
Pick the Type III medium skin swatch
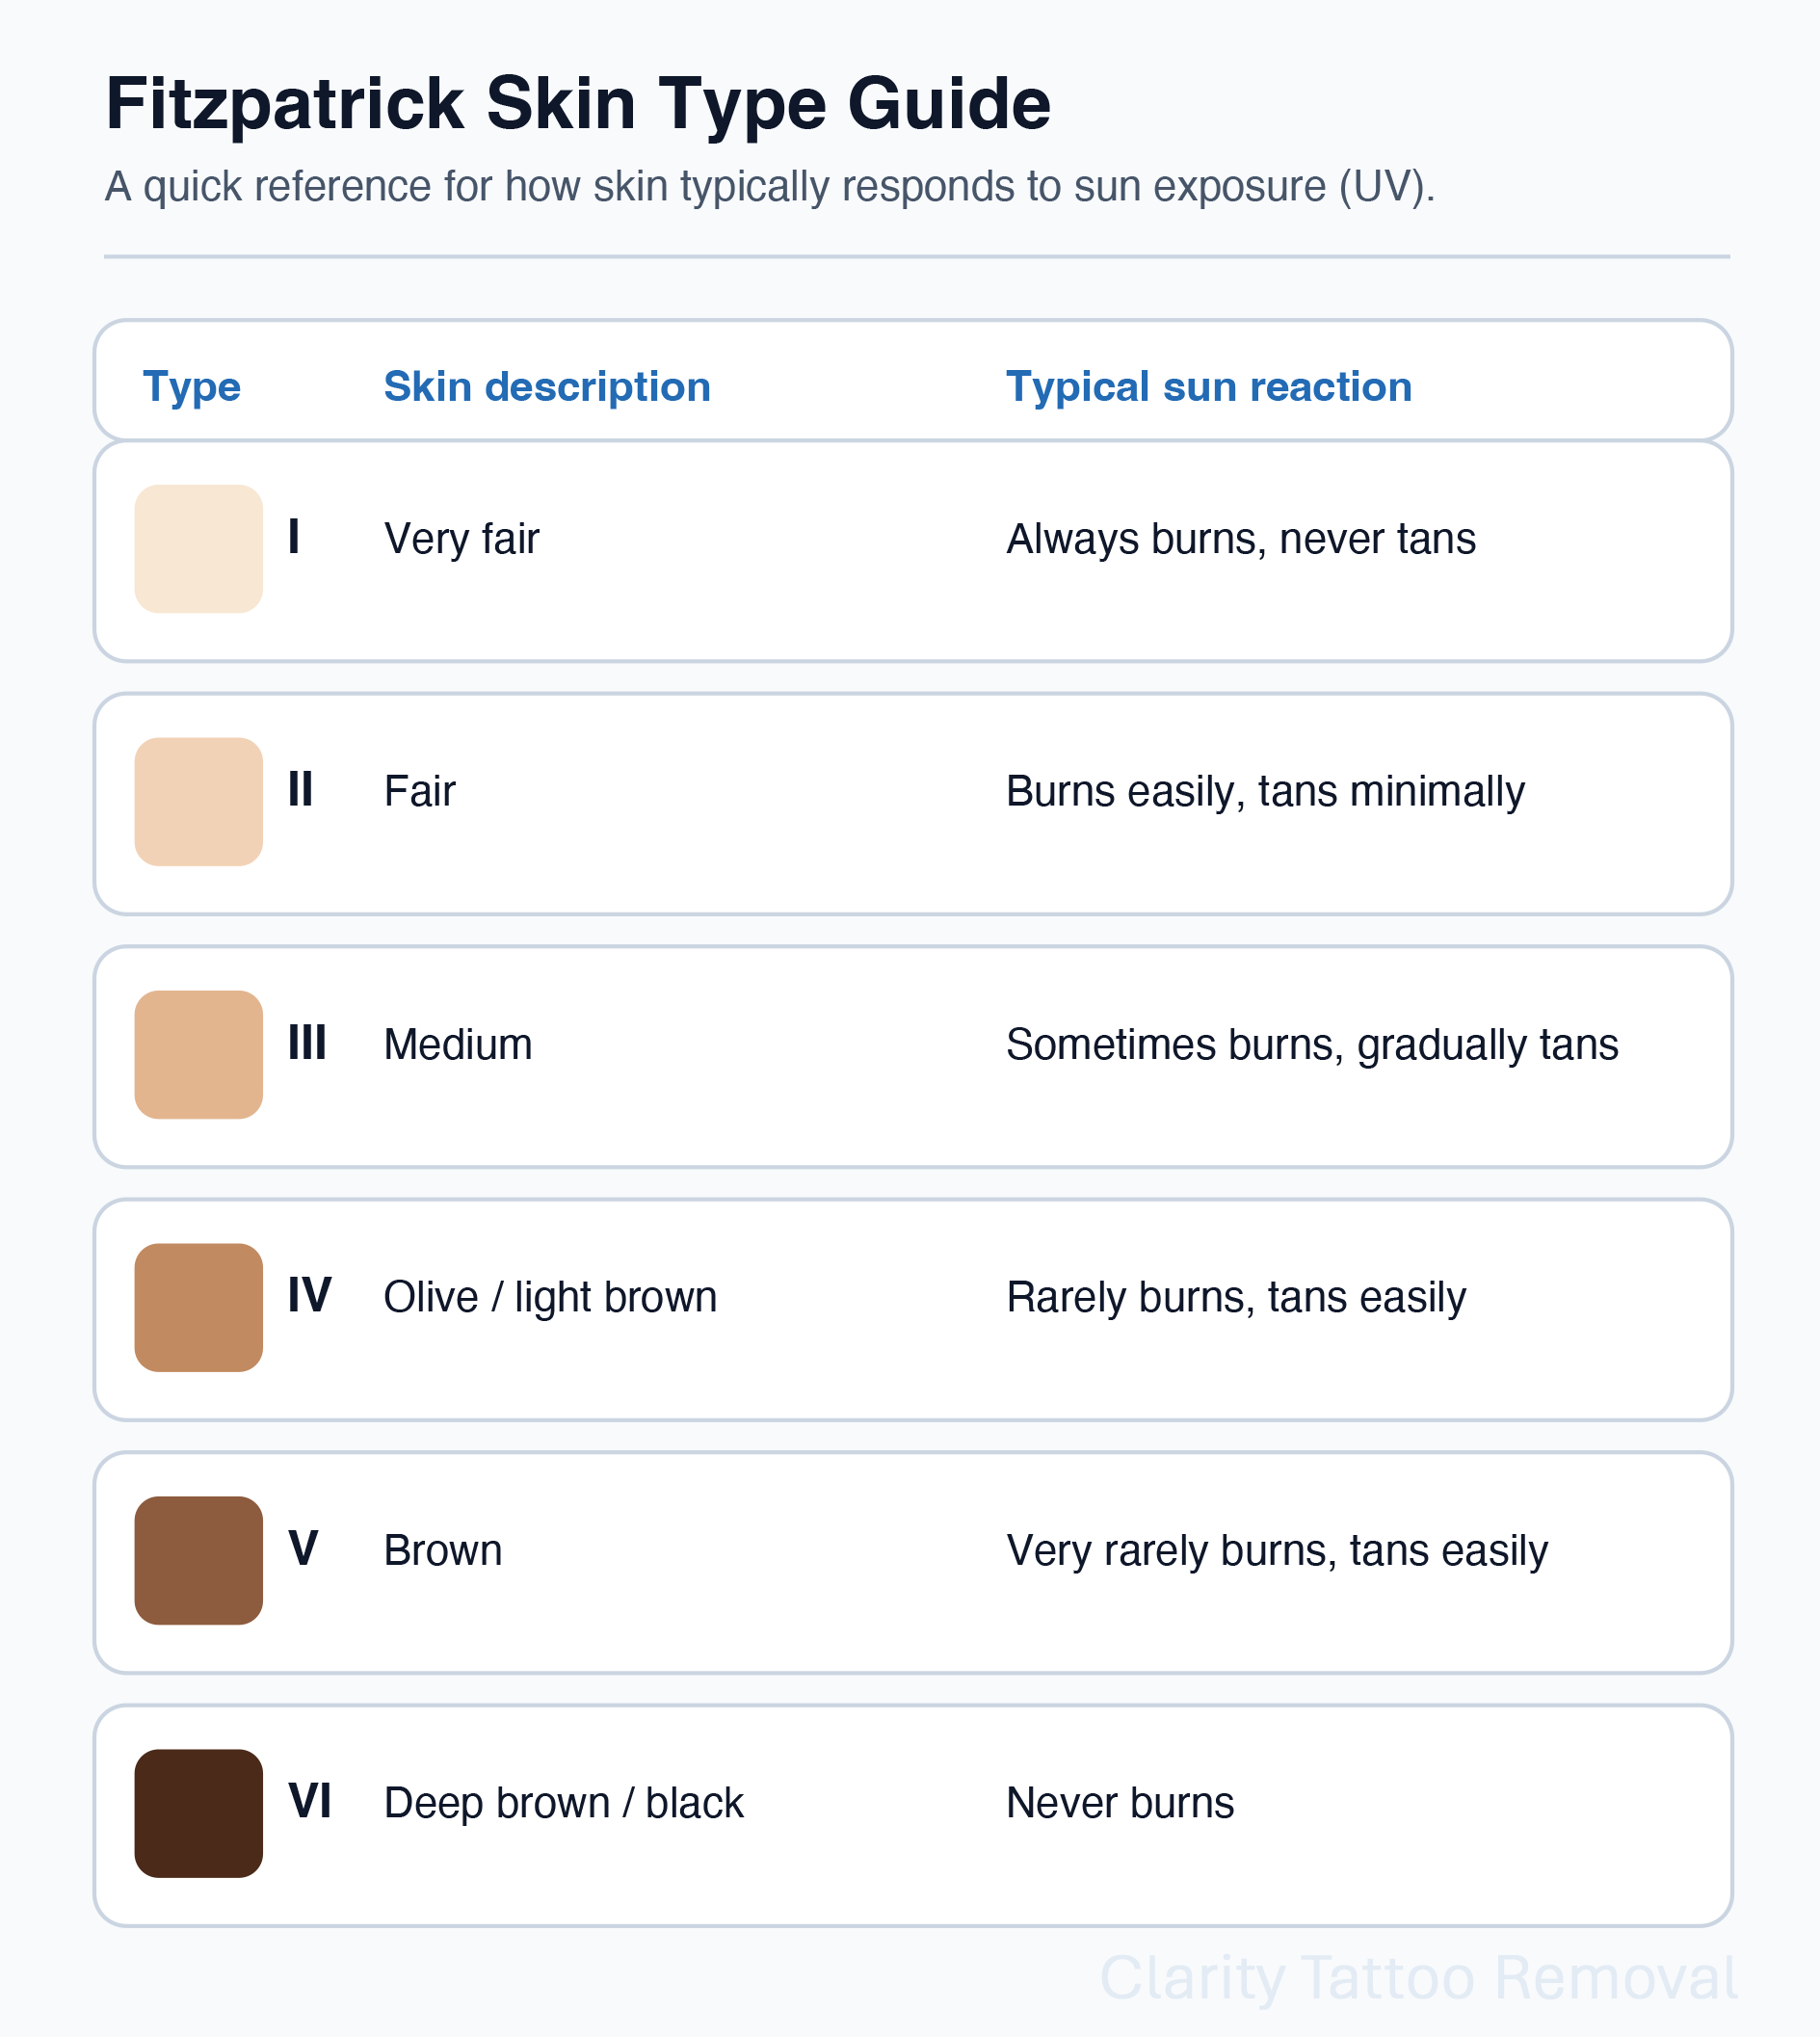(199, 1055)
